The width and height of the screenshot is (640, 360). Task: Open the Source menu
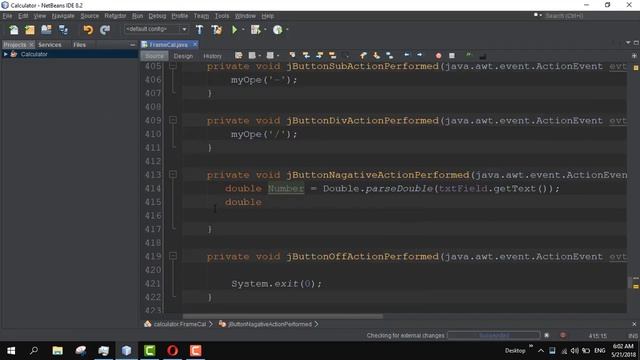tap(89, 16)
